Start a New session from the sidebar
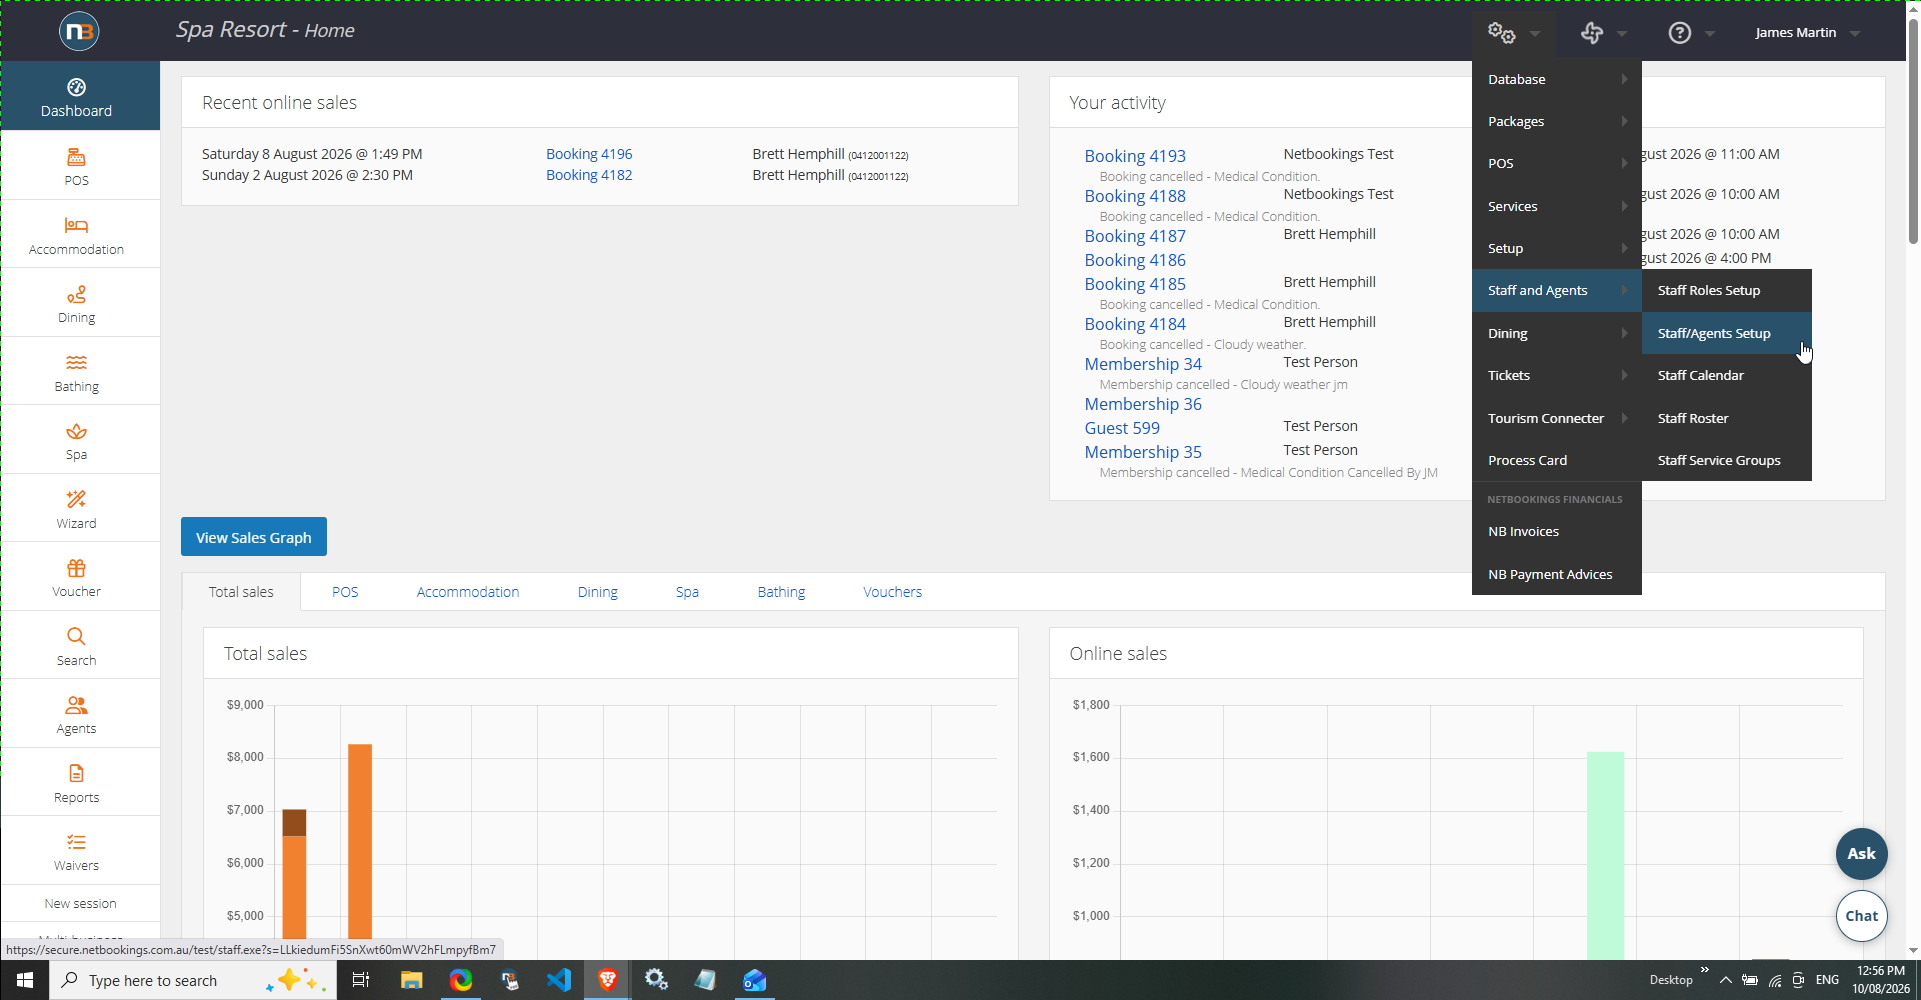1921x1000 pixels. (x=81, y=903)
